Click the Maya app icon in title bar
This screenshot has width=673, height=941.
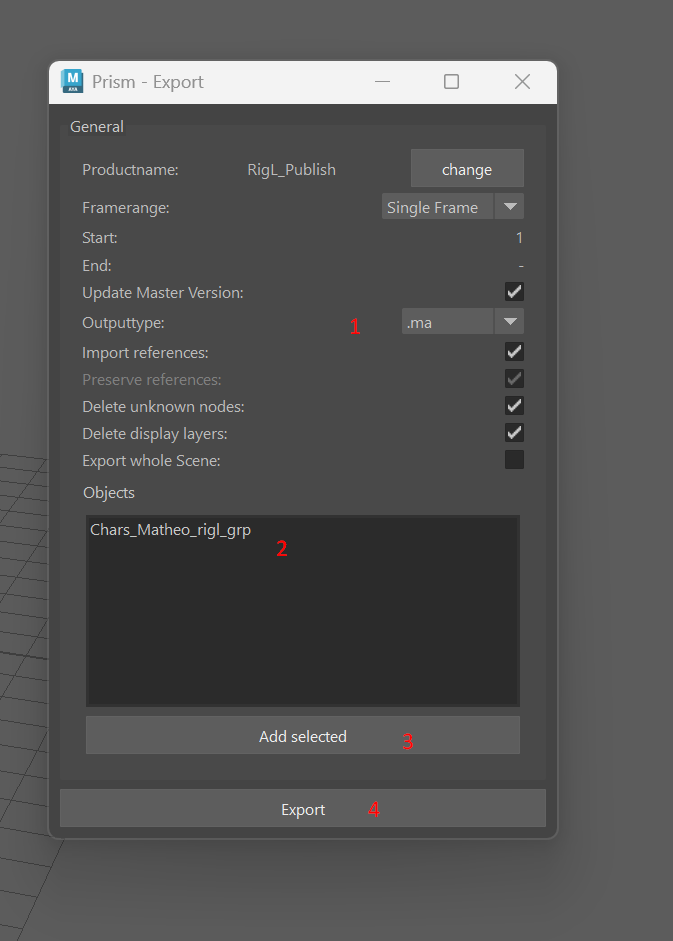point(73,81)
